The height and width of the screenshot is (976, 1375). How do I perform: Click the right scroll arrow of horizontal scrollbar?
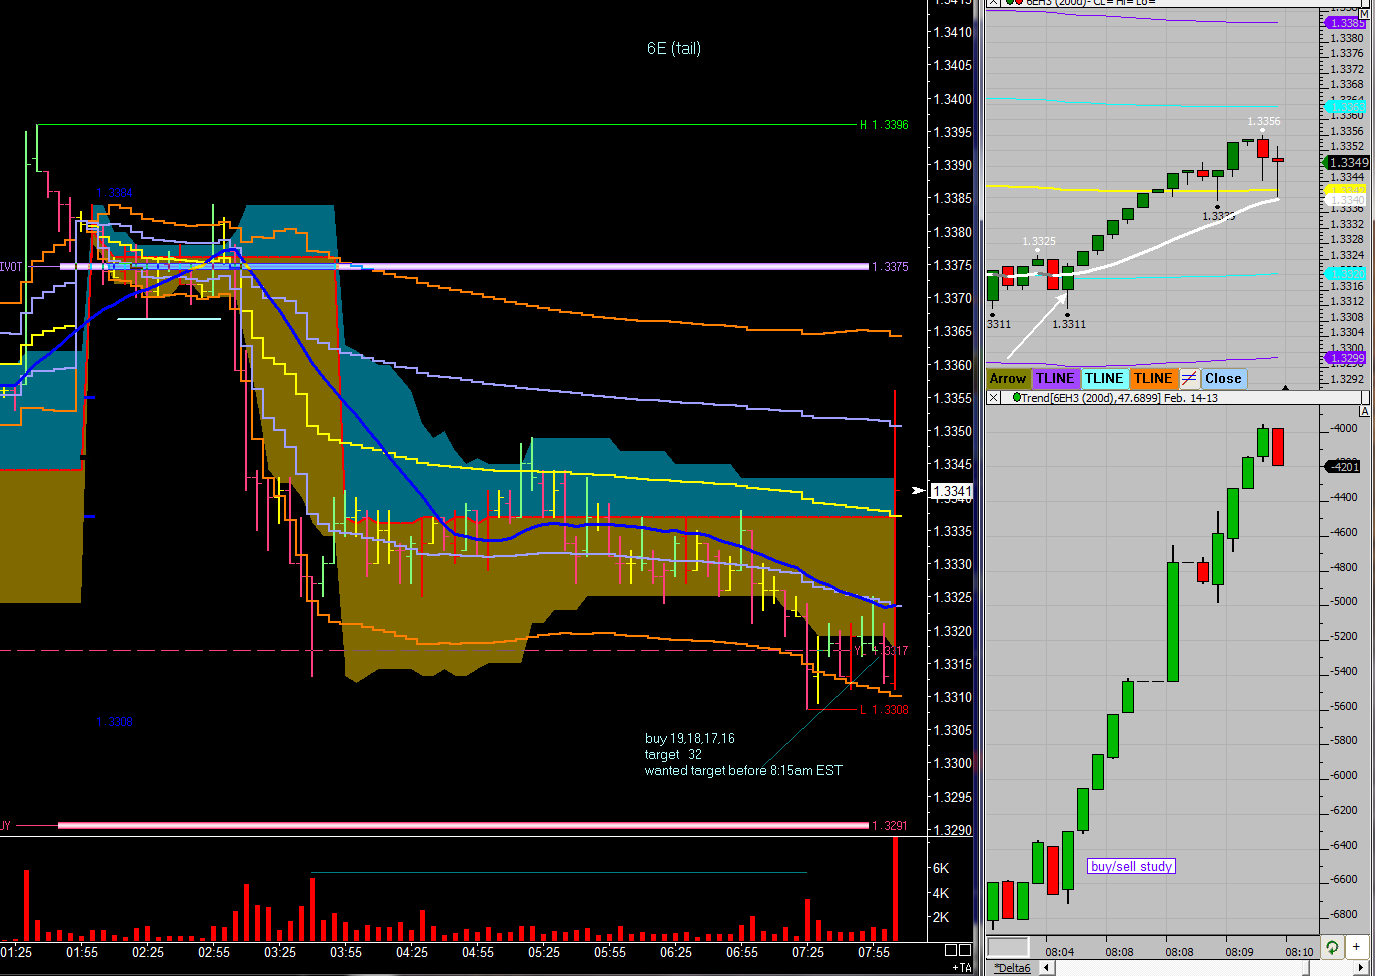click(x=1362, y=968)
